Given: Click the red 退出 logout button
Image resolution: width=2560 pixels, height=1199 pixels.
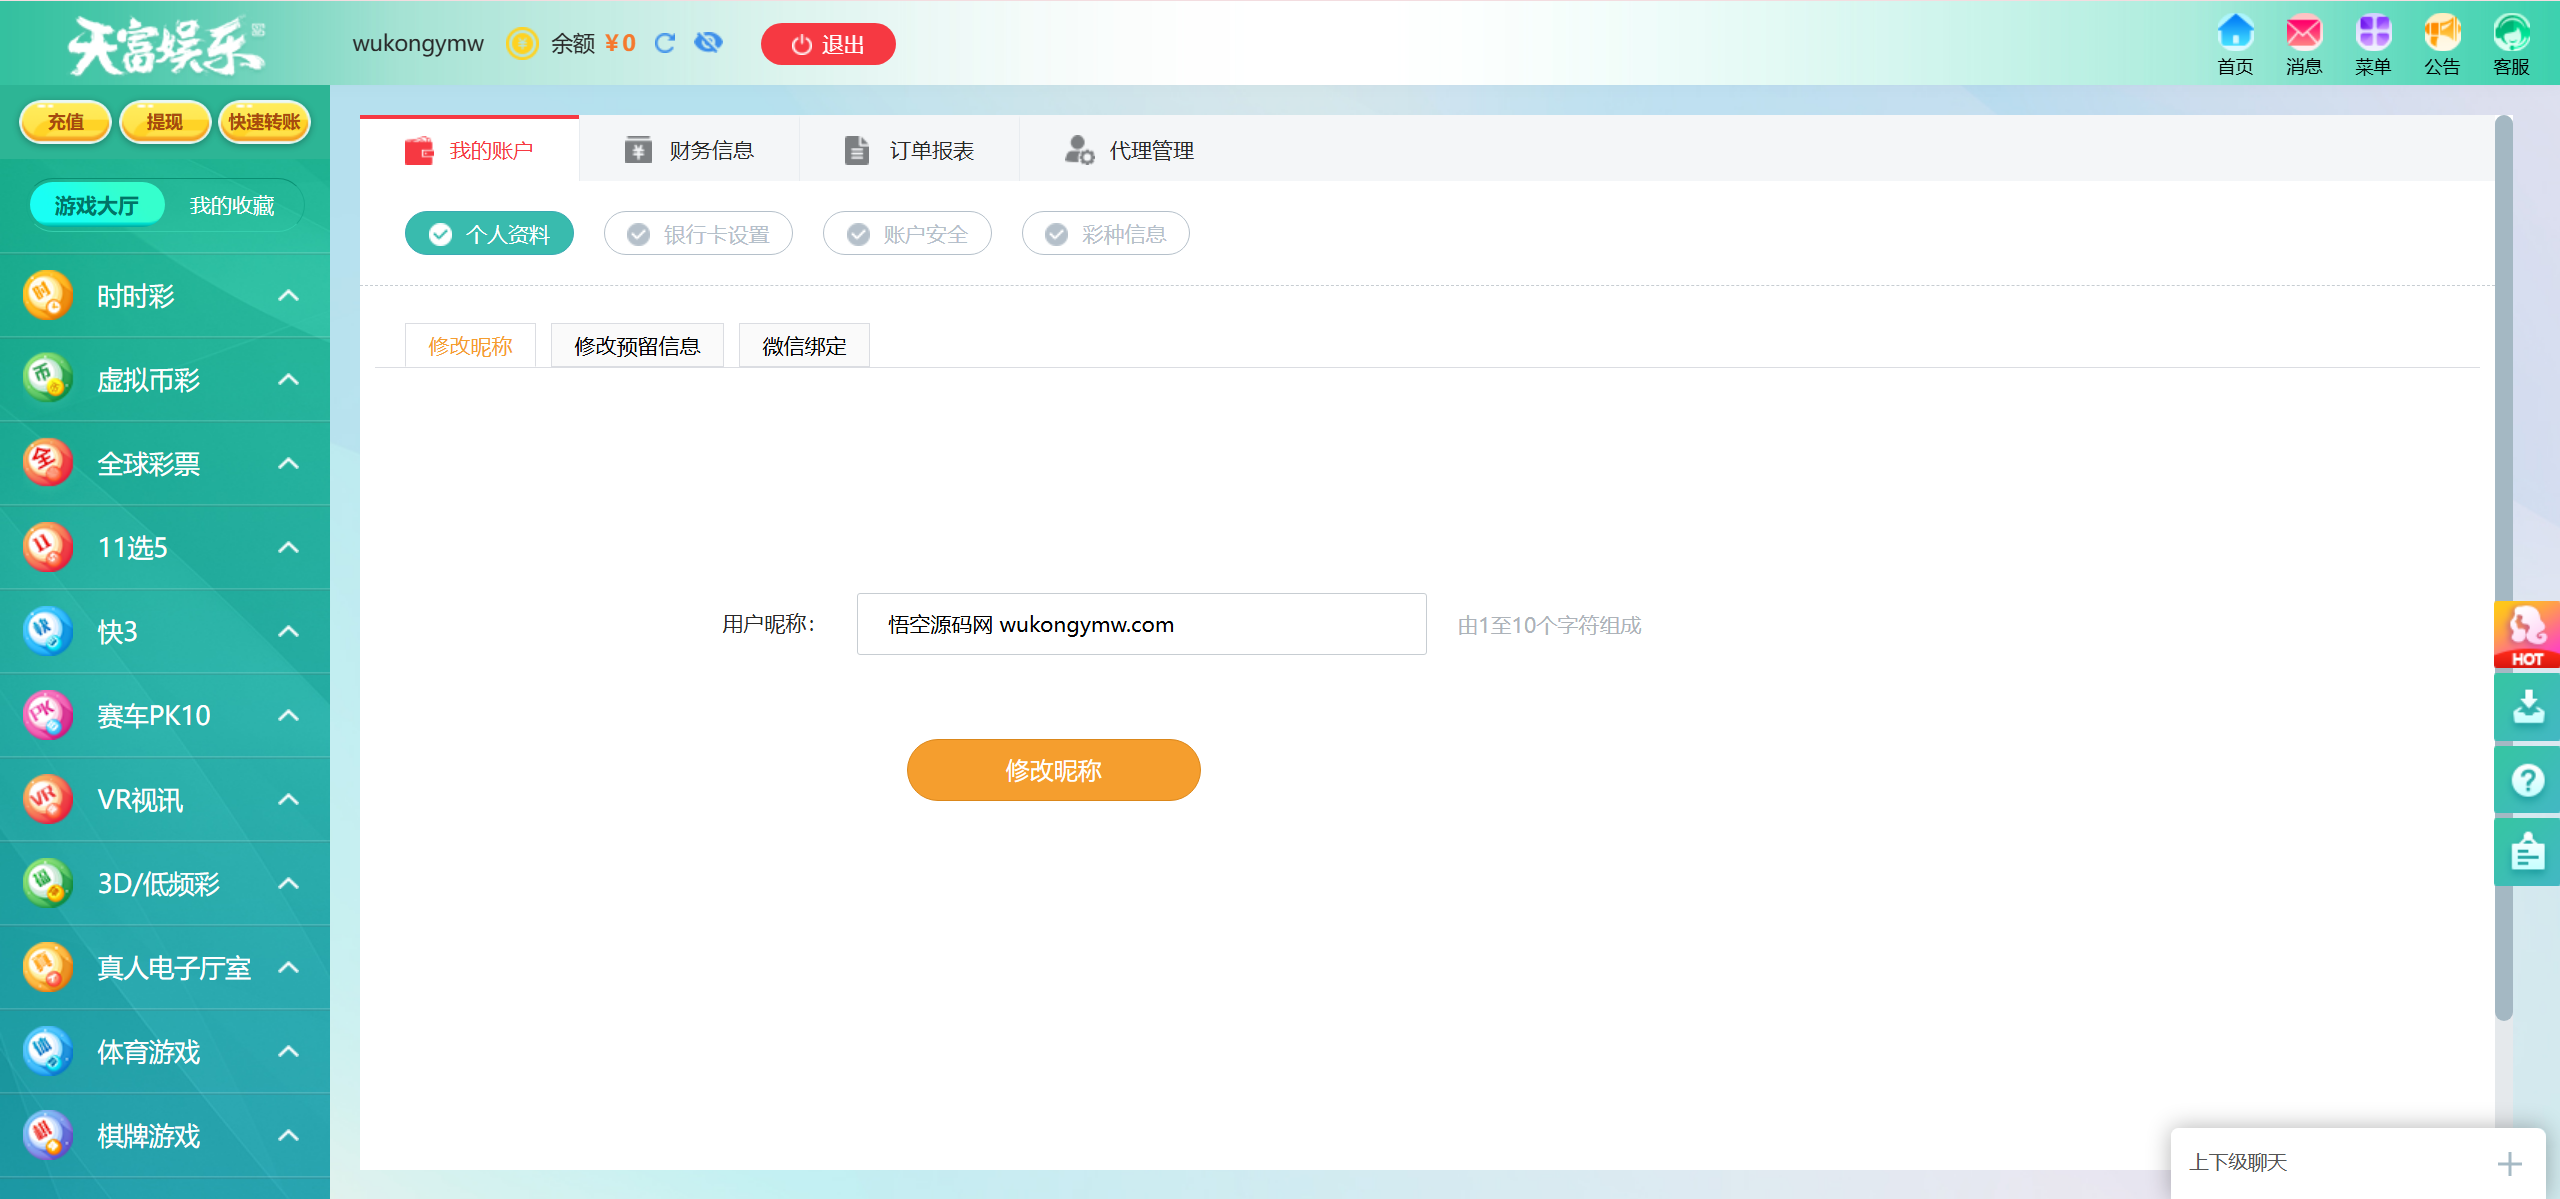Looking at the screenshot, I should tap(828, 44).
